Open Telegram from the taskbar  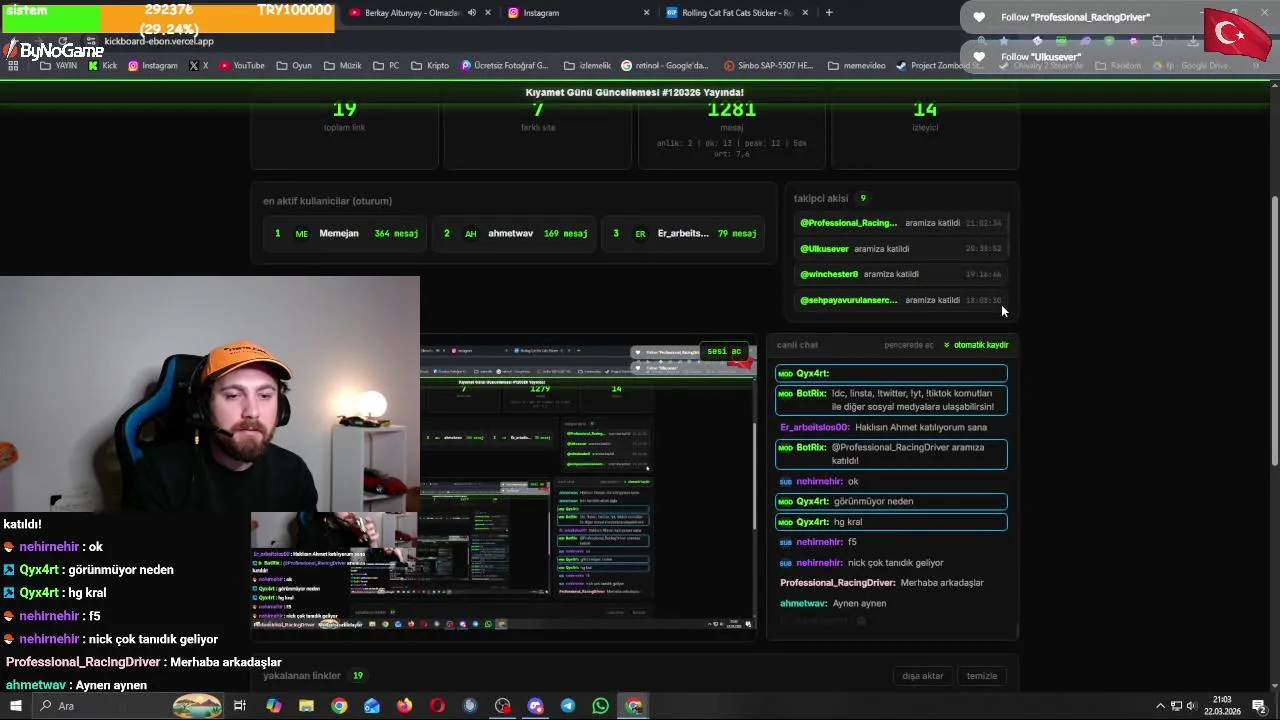tap(568, 706)
